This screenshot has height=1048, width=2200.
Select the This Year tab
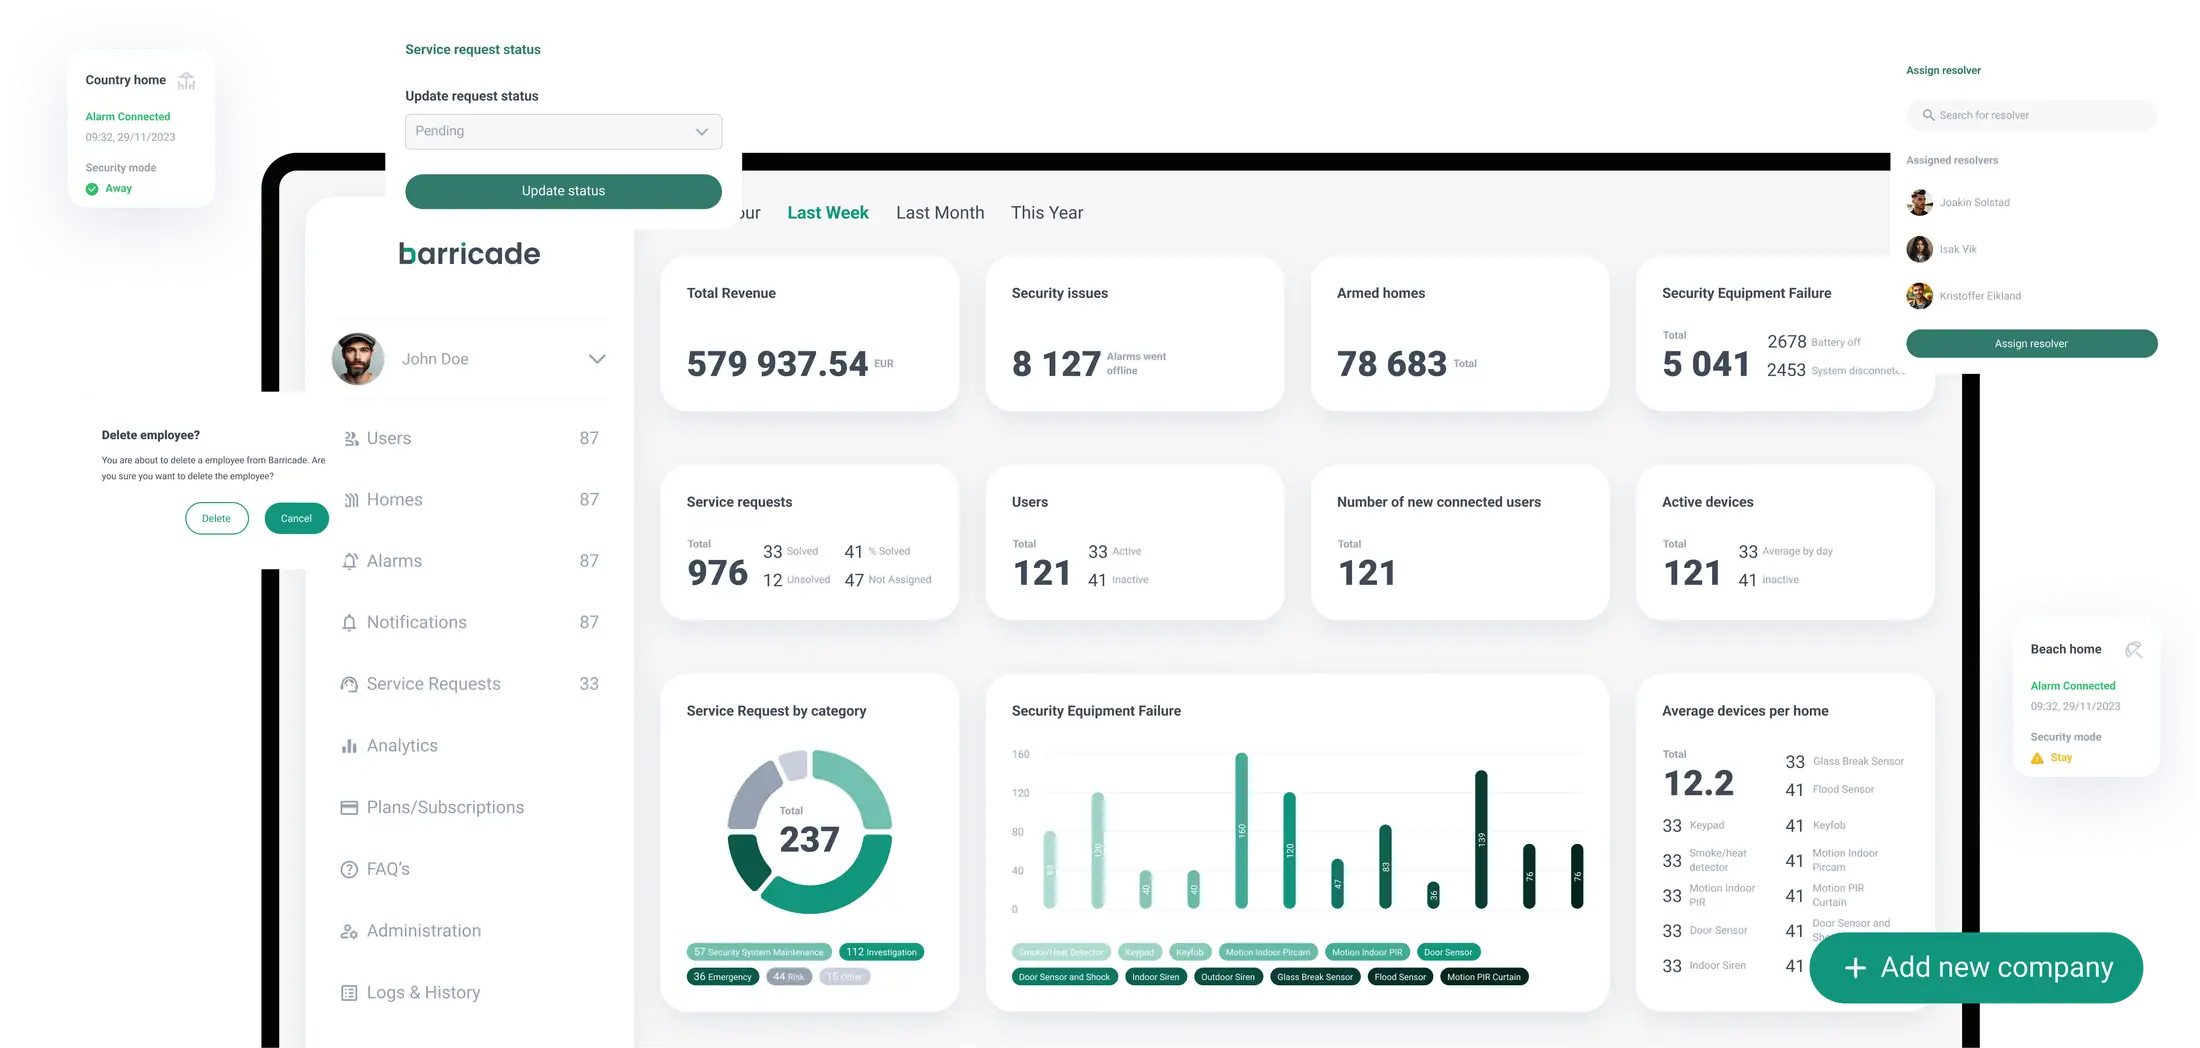pyautogui.click(x=1046, y=213)
